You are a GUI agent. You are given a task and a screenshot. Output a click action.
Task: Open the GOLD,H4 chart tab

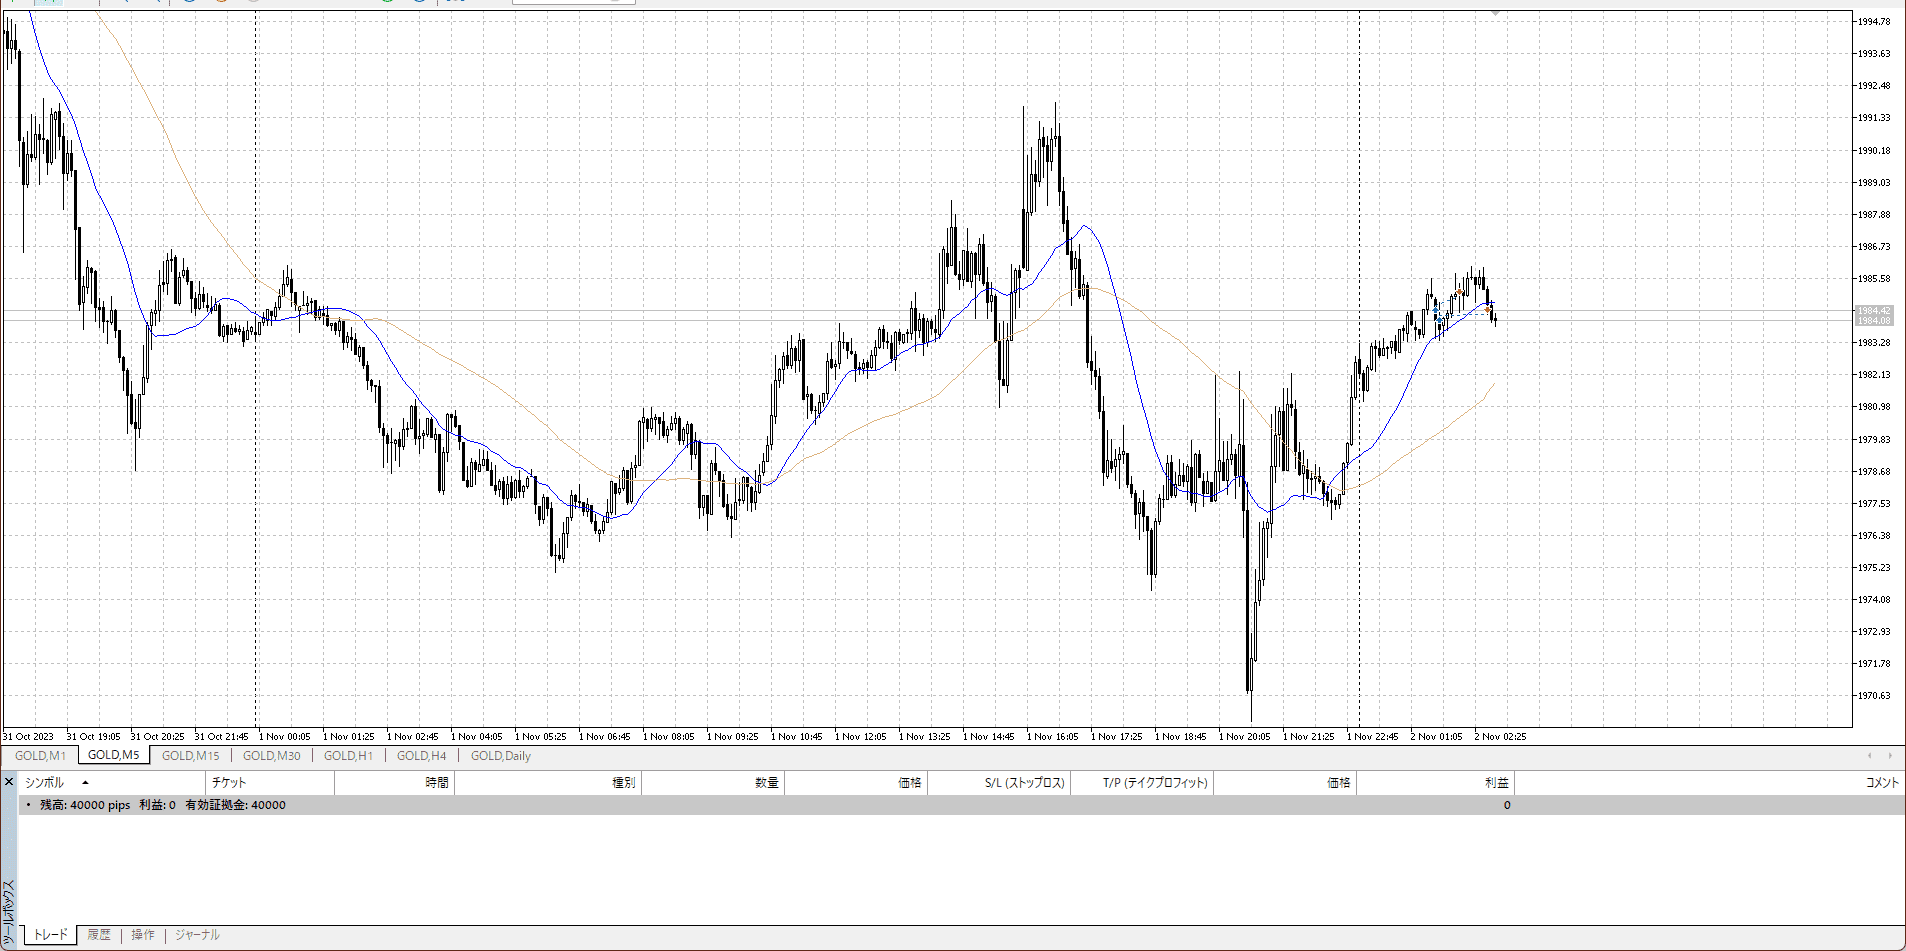click(421, 756)
